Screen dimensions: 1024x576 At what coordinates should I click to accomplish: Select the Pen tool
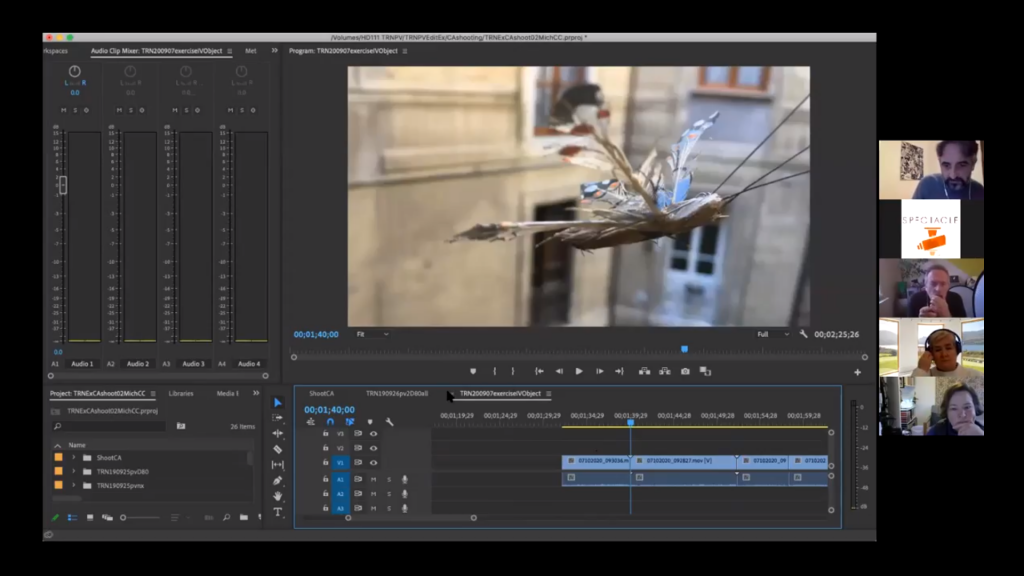(x=278, y=480)
